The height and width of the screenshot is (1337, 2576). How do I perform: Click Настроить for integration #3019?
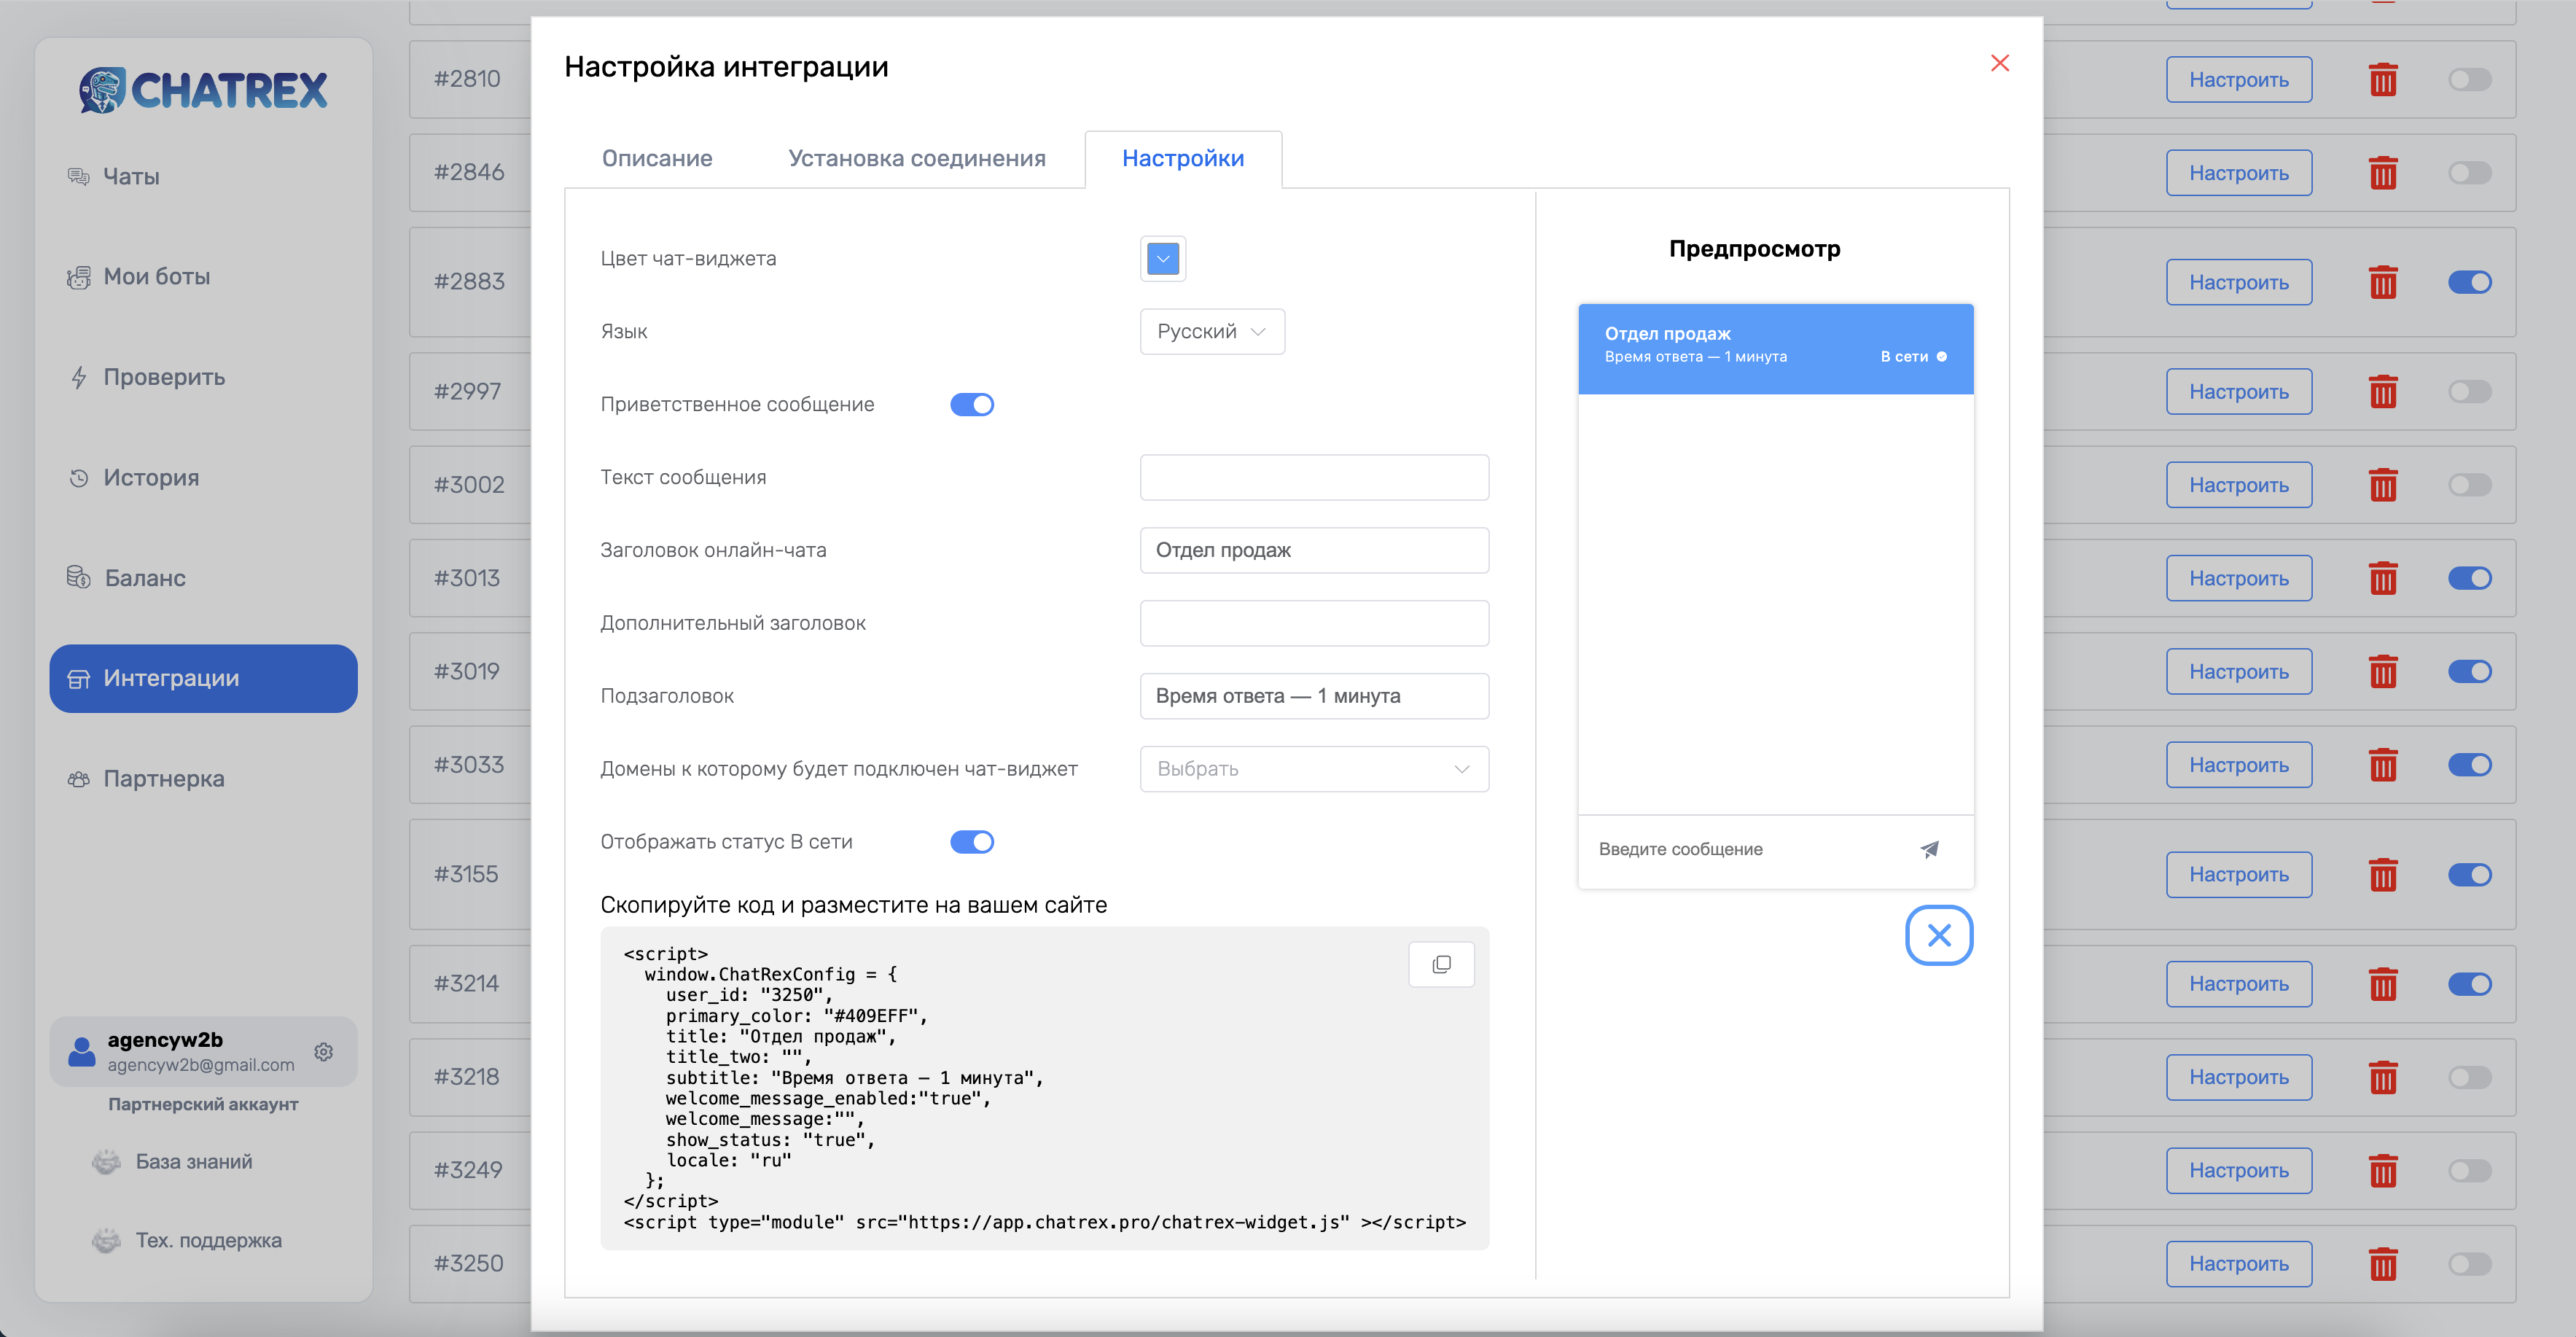pos(2239,671)
